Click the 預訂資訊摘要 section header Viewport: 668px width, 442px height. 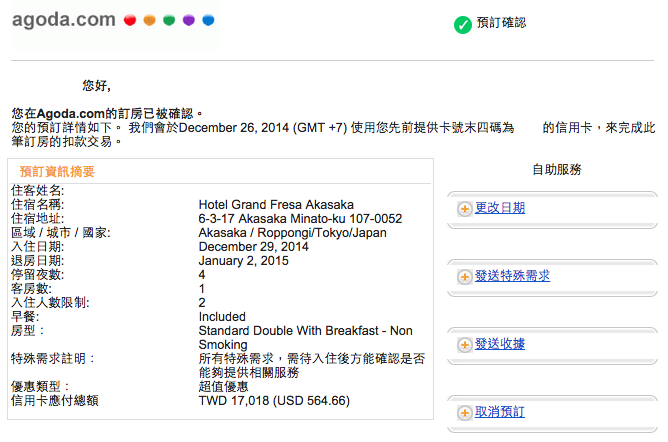tap(57, 172)
